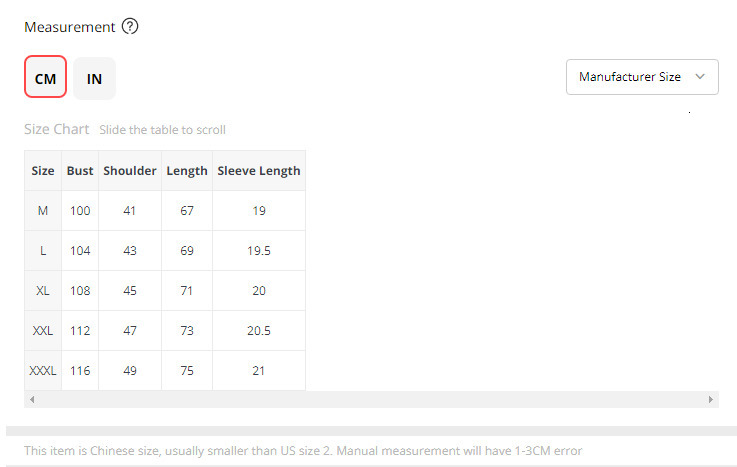Click the Manufacturer Size dropdown chevron arrow
This screenshot has height=467, width=737.
[700, 77]
